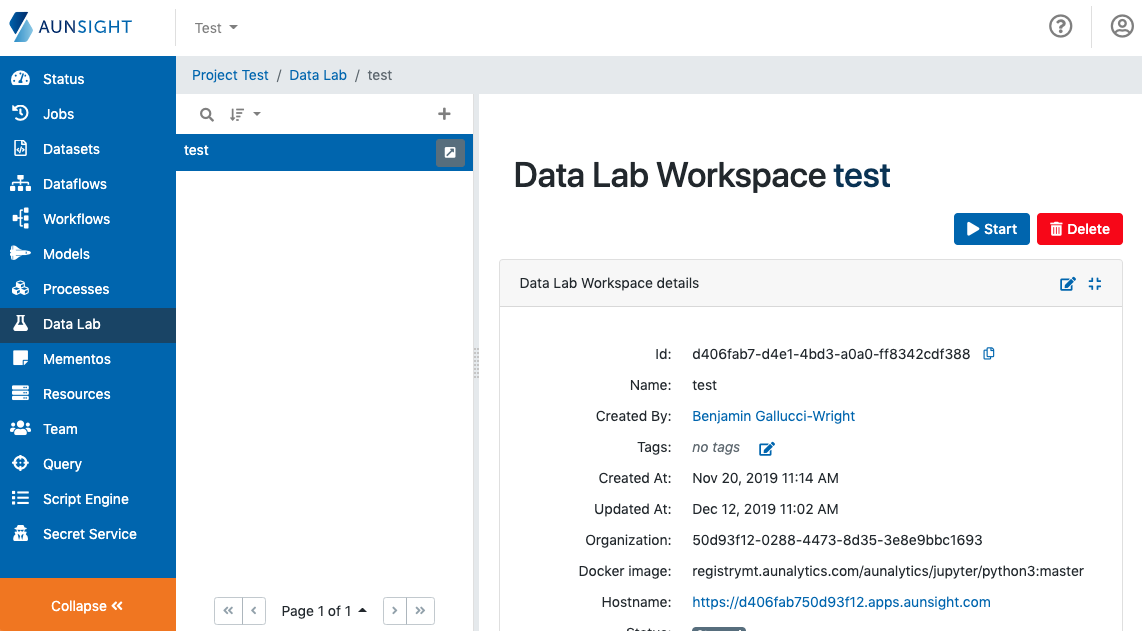1142x631 pixels.
Task: Edit workspace details using the pencil icon
Action: tap(1067, 284)
